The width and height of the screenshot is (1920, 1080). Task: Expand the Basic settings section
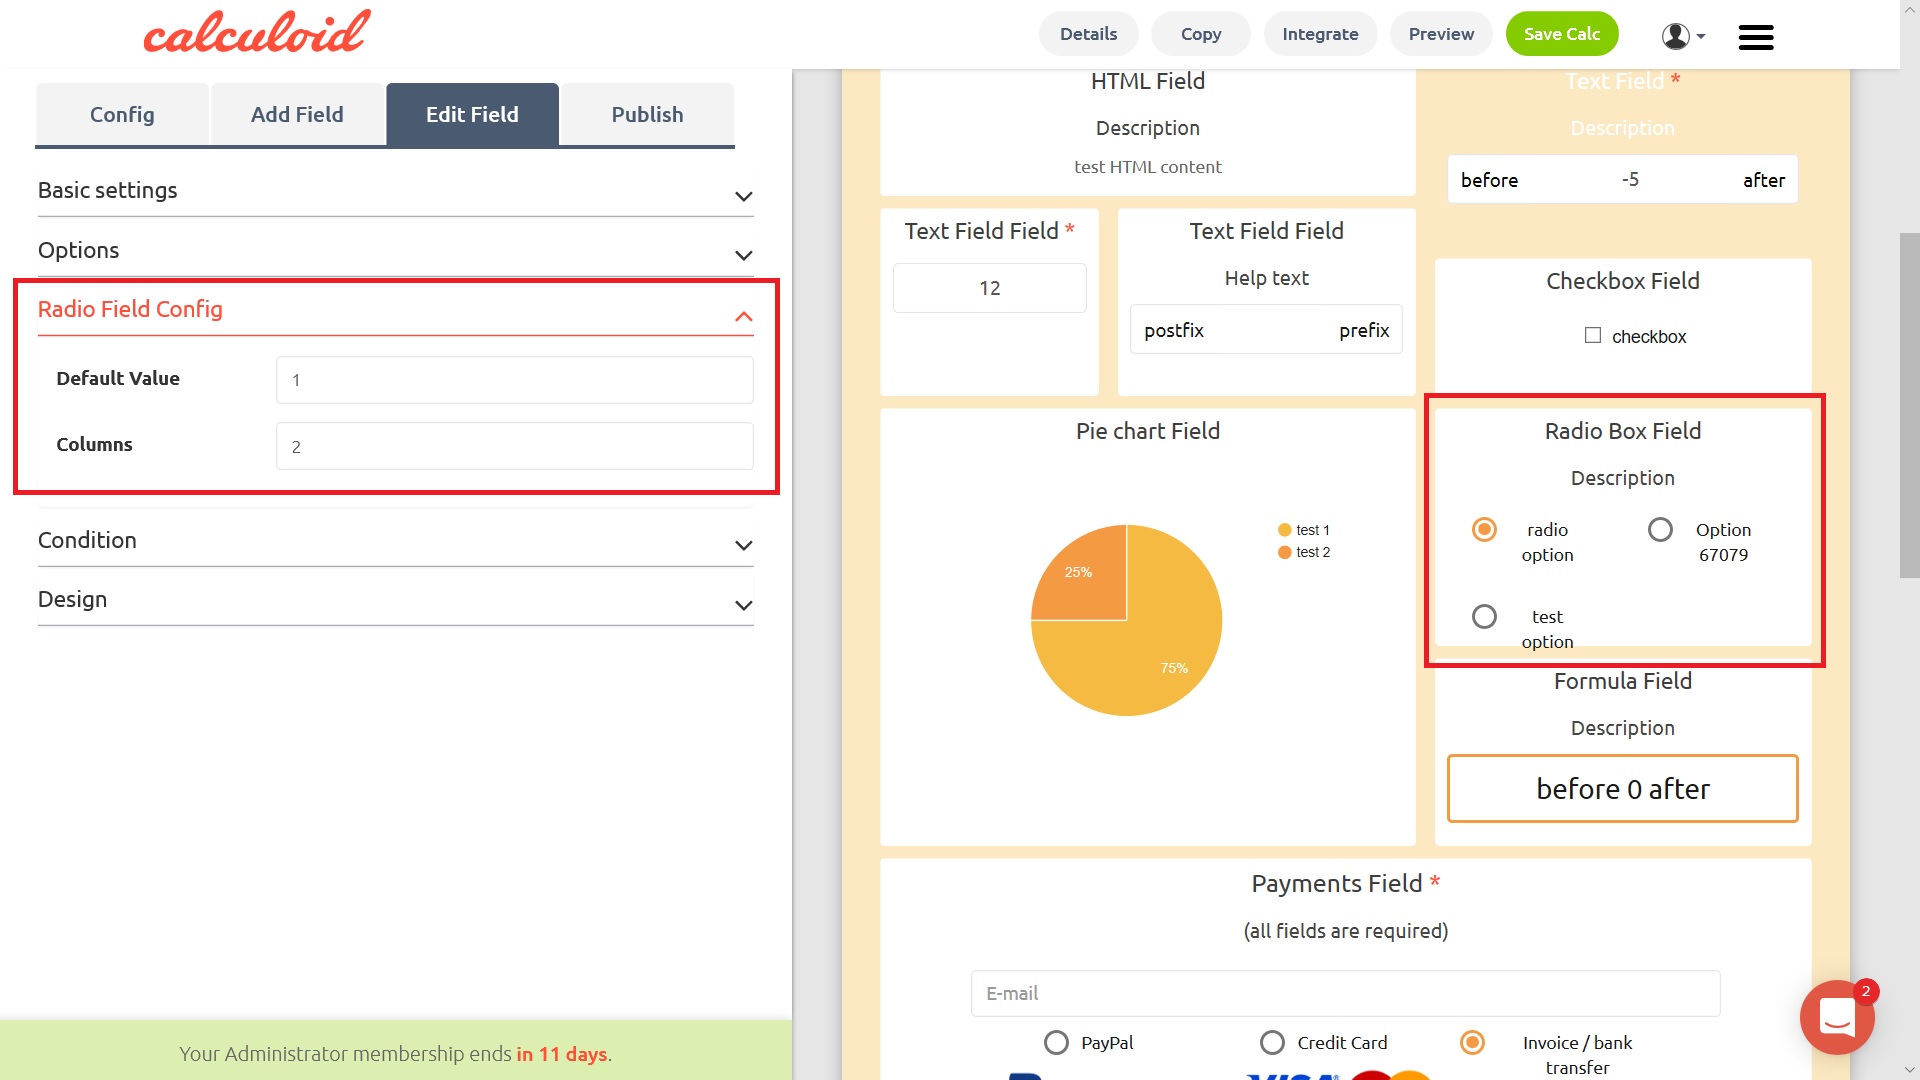point(396,190)
